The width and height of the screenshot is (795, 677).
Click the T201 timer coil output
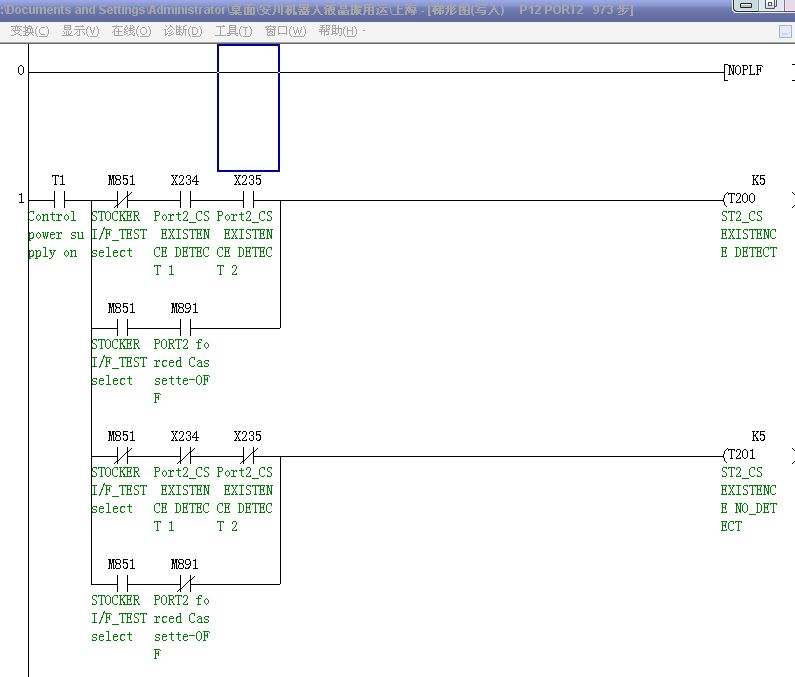[x=742, y=455]
